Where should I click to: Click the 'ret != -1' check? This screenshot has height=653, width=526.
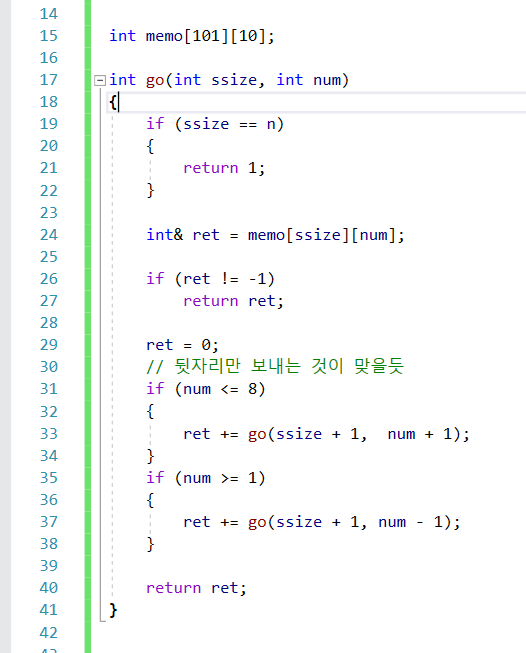(224, 279)
